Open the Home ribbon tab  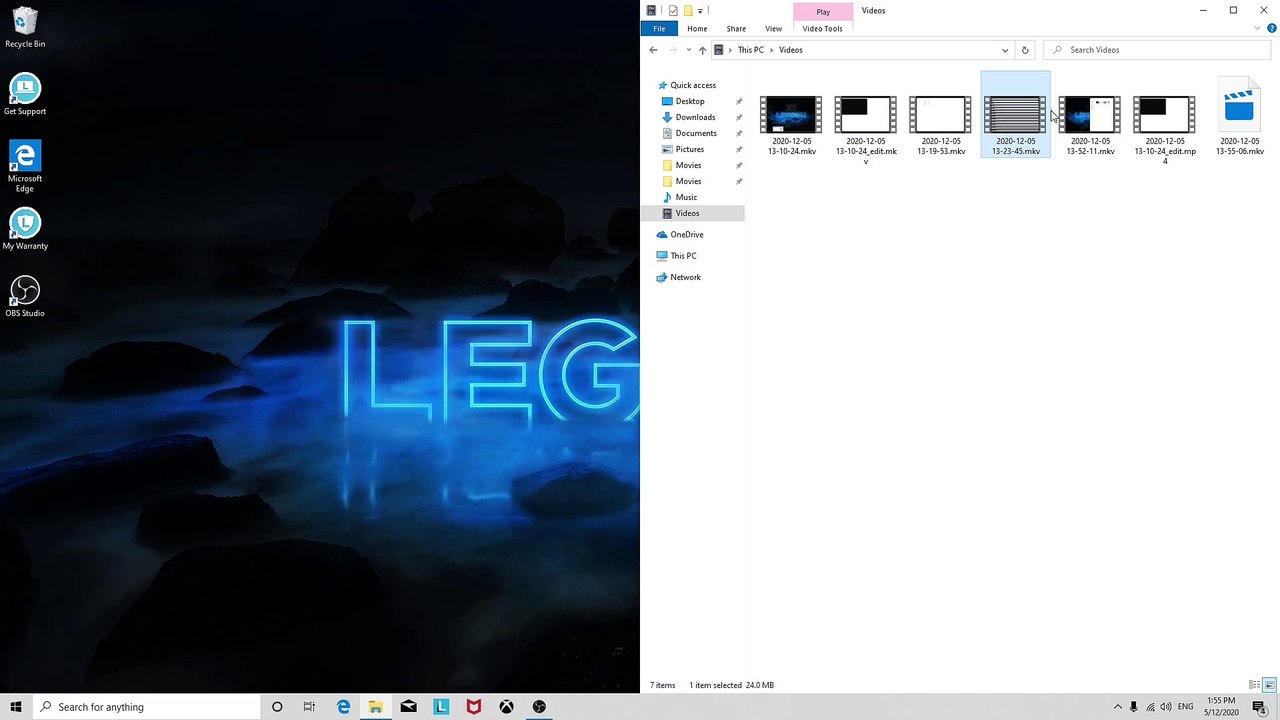point(697,28)
